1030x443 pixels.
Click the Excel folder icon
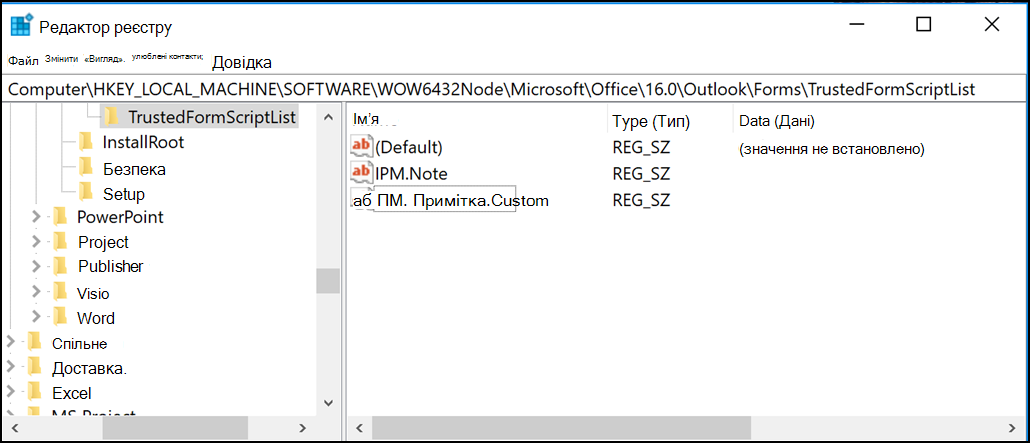pos(35,392)
